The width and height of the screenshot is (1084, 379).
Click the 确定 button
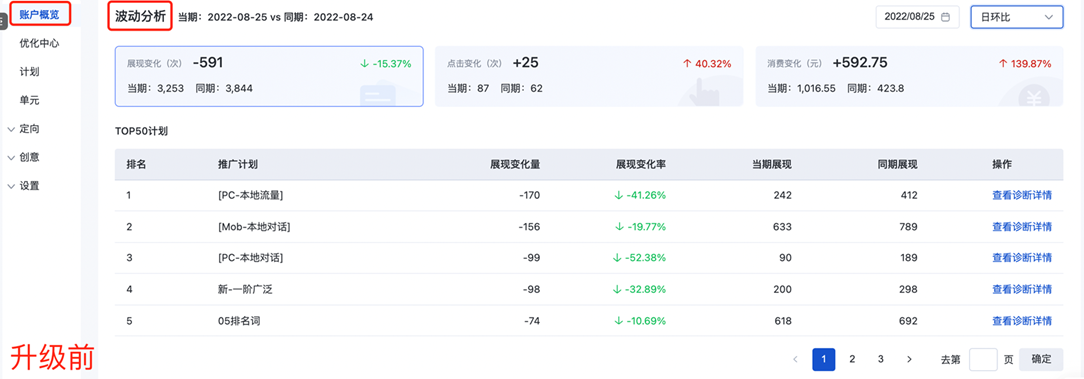(1041, 359)
